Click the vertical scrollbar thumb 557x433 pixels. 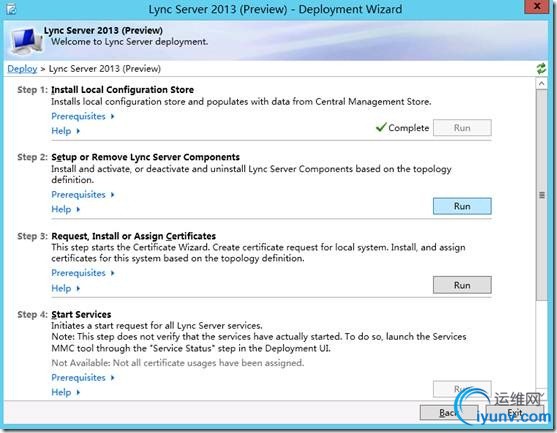541,195
